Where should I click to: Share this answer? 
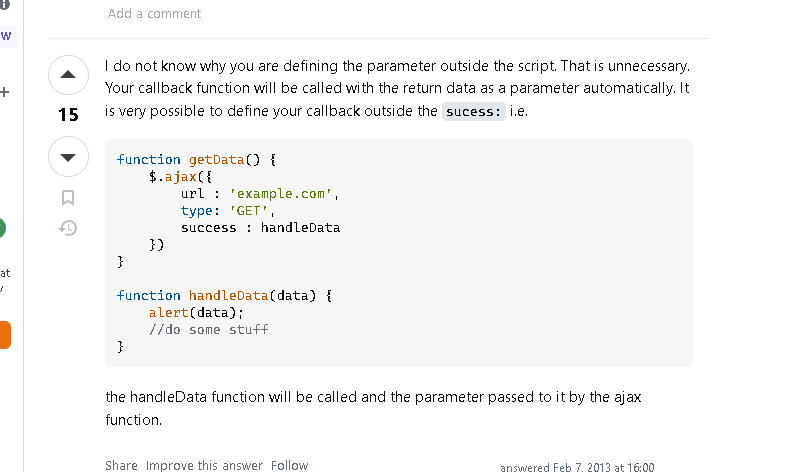[x=121, y=465]
